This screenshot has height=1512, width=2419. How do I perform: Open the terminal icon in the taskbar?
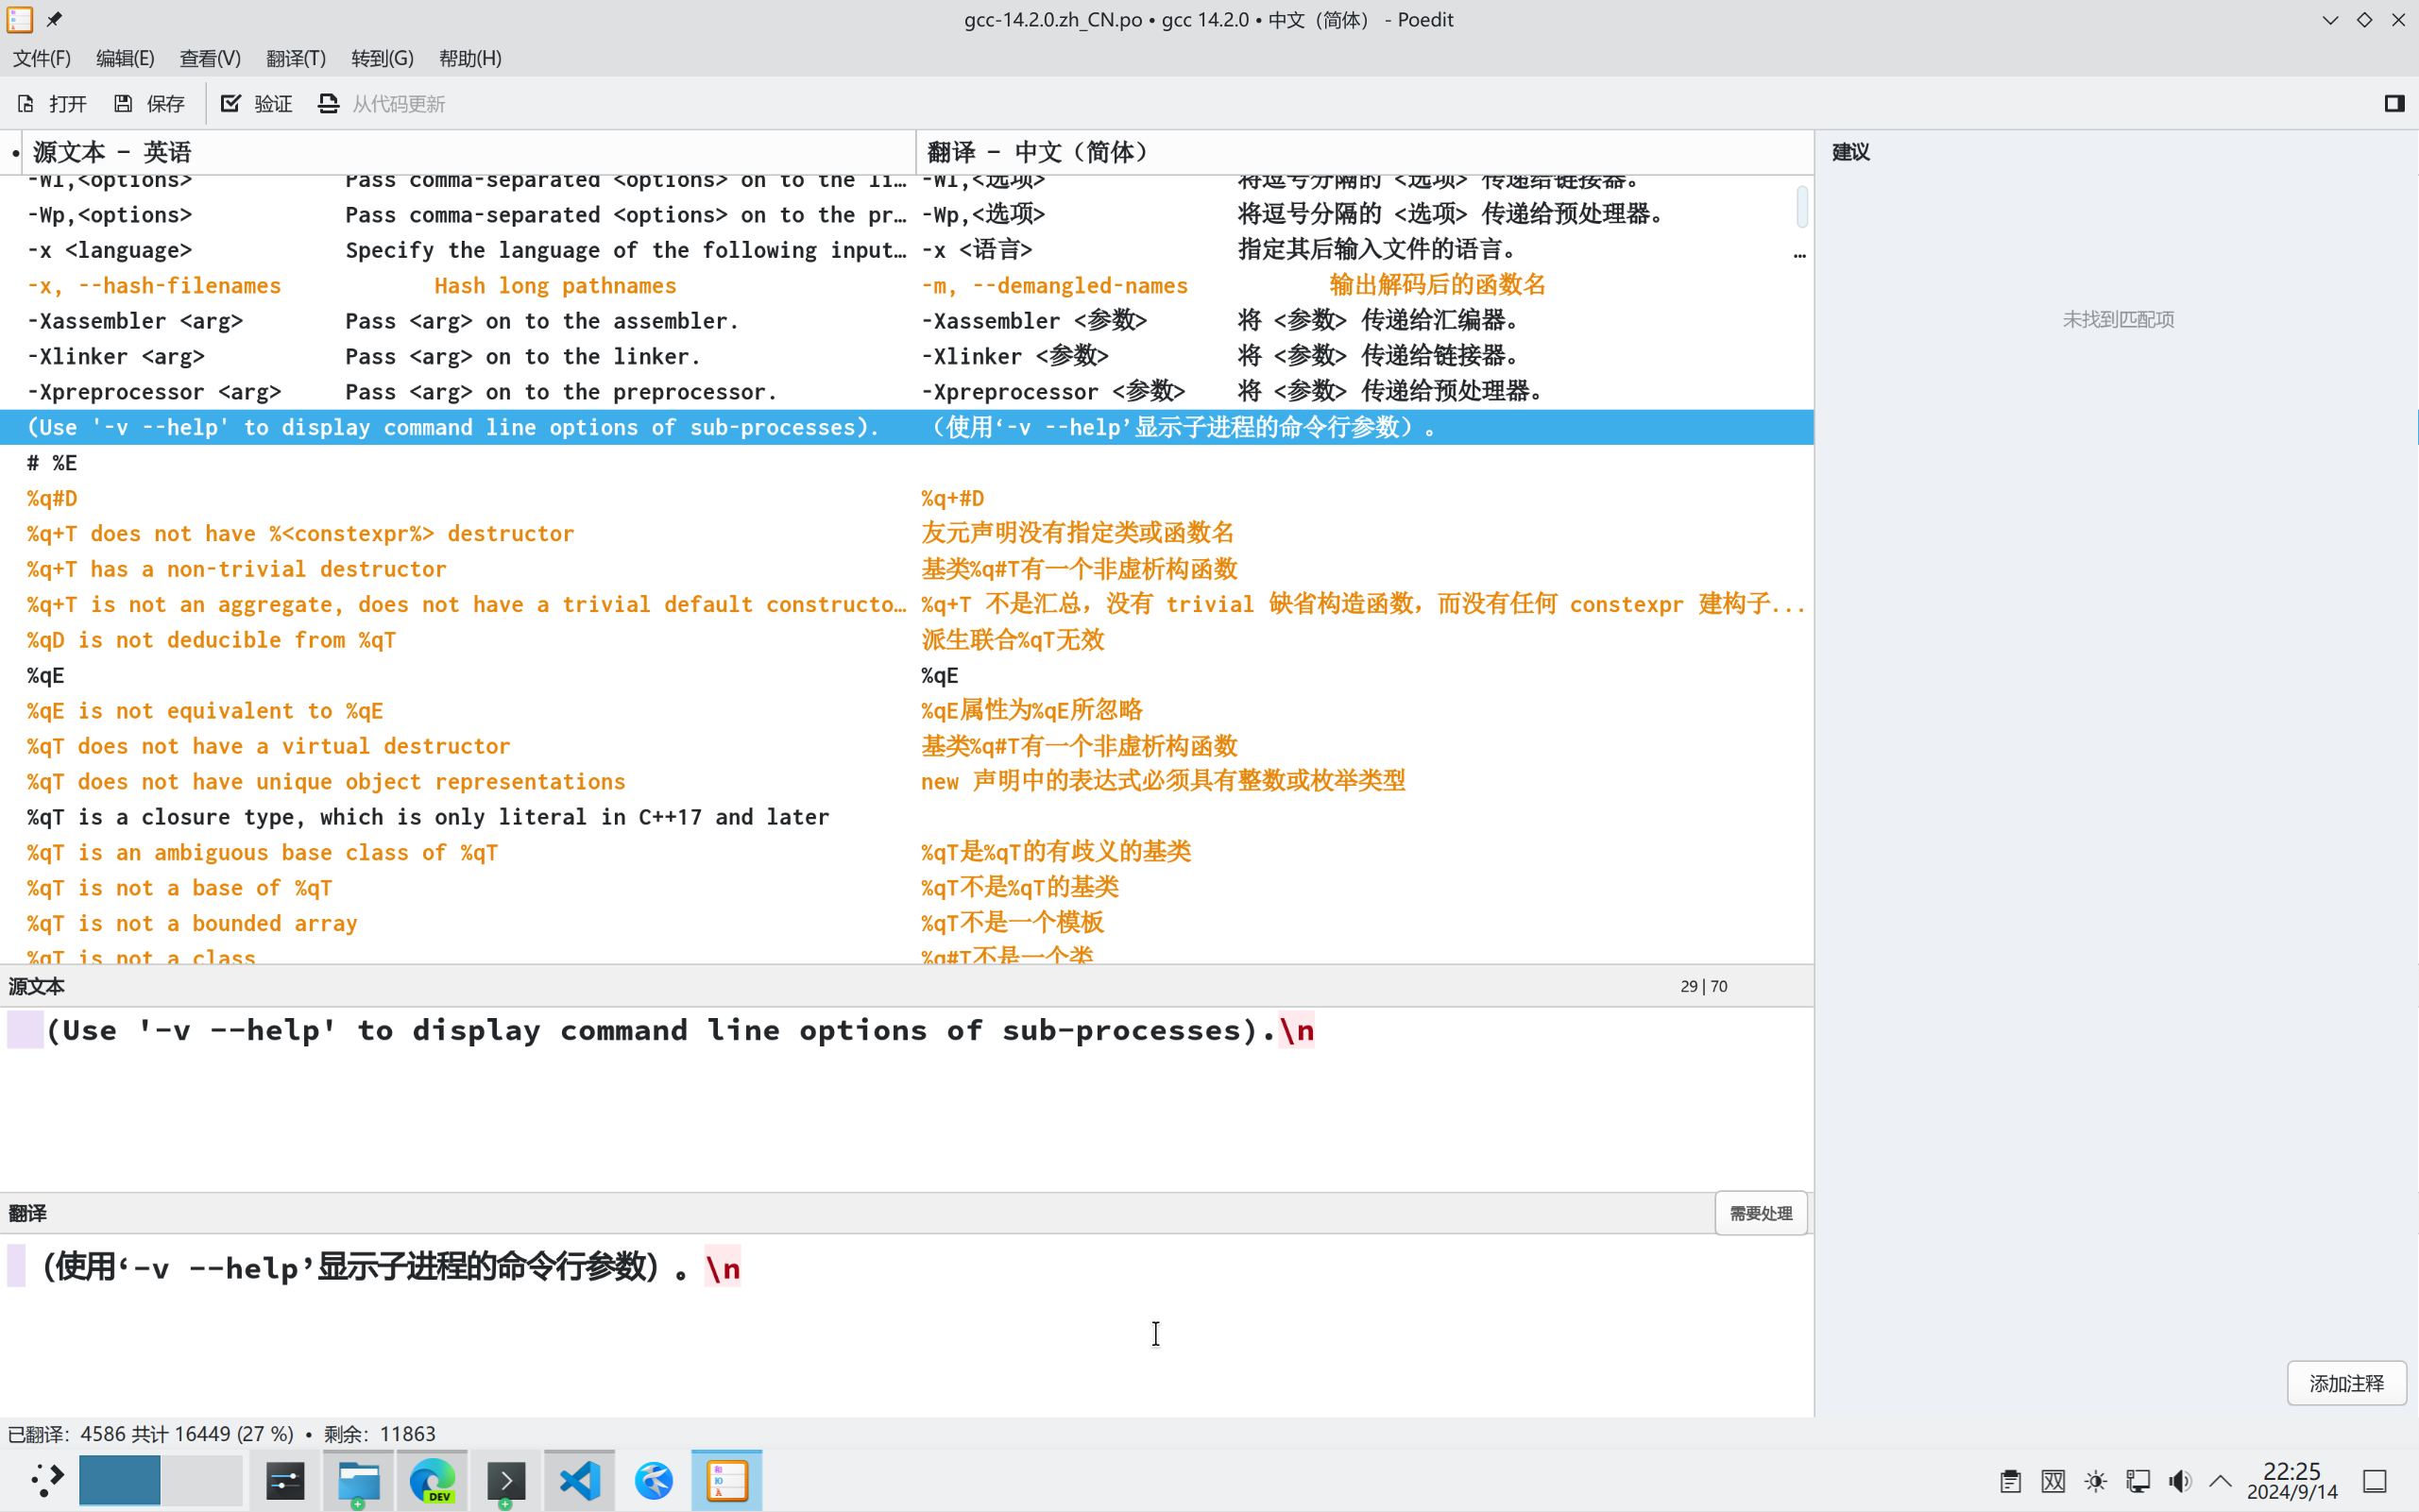(506, 1480)
